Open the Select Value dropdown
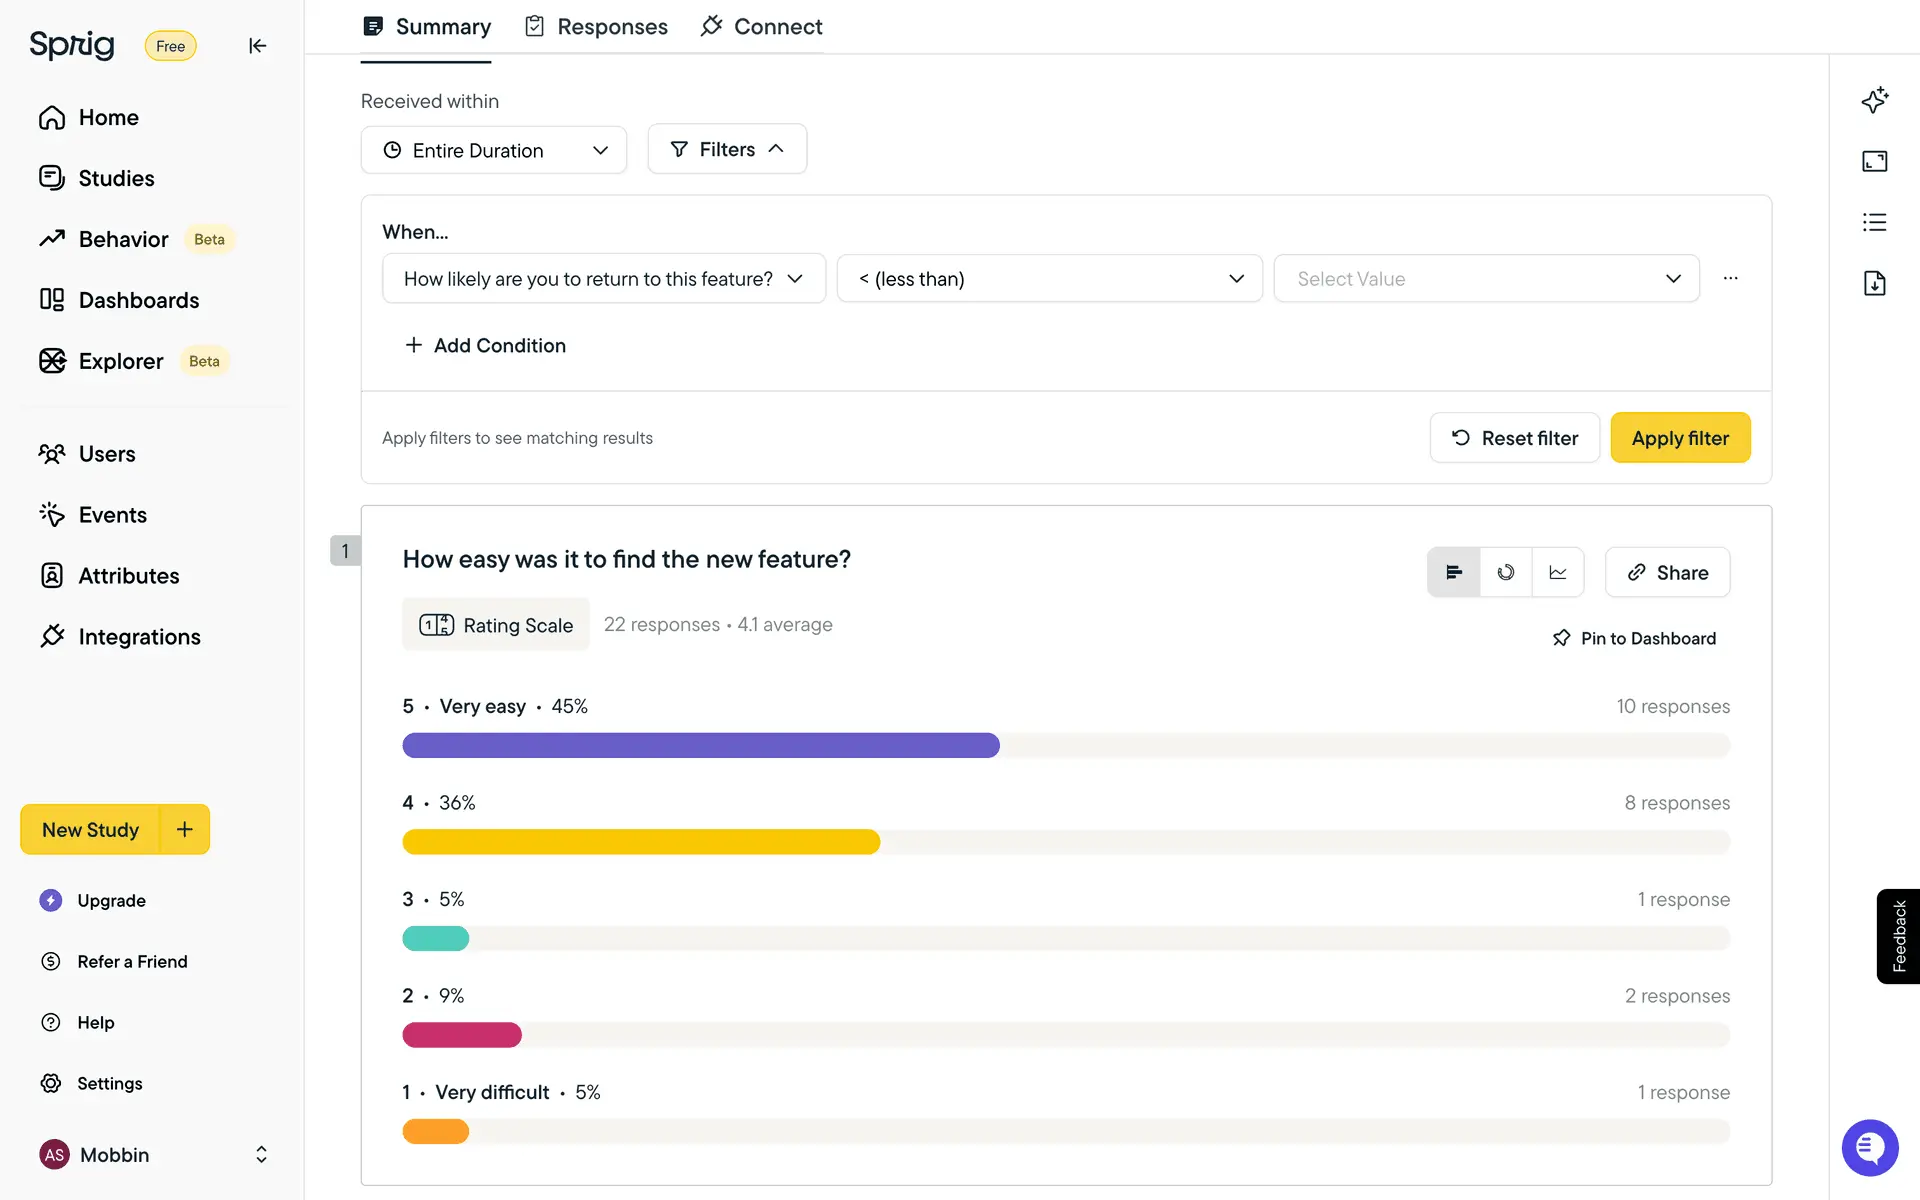The image size is (1920, 1200). [1486, 279]
